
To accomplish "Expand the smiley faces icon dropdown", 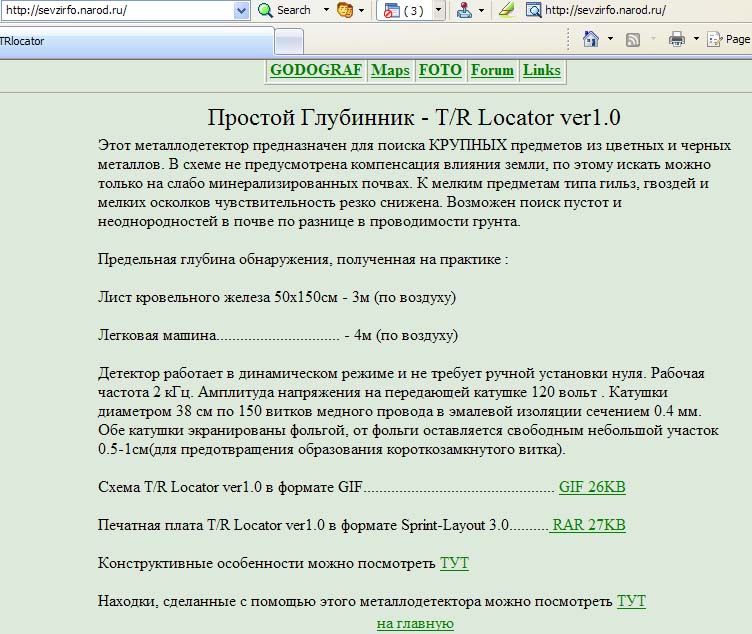I will tap(362, 10).
